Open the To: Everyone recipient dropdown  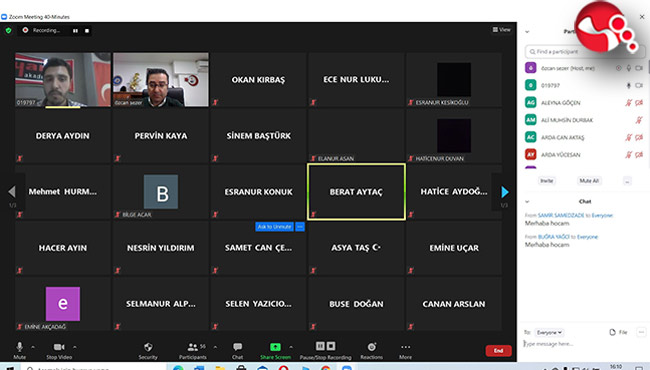click(549, 332)
